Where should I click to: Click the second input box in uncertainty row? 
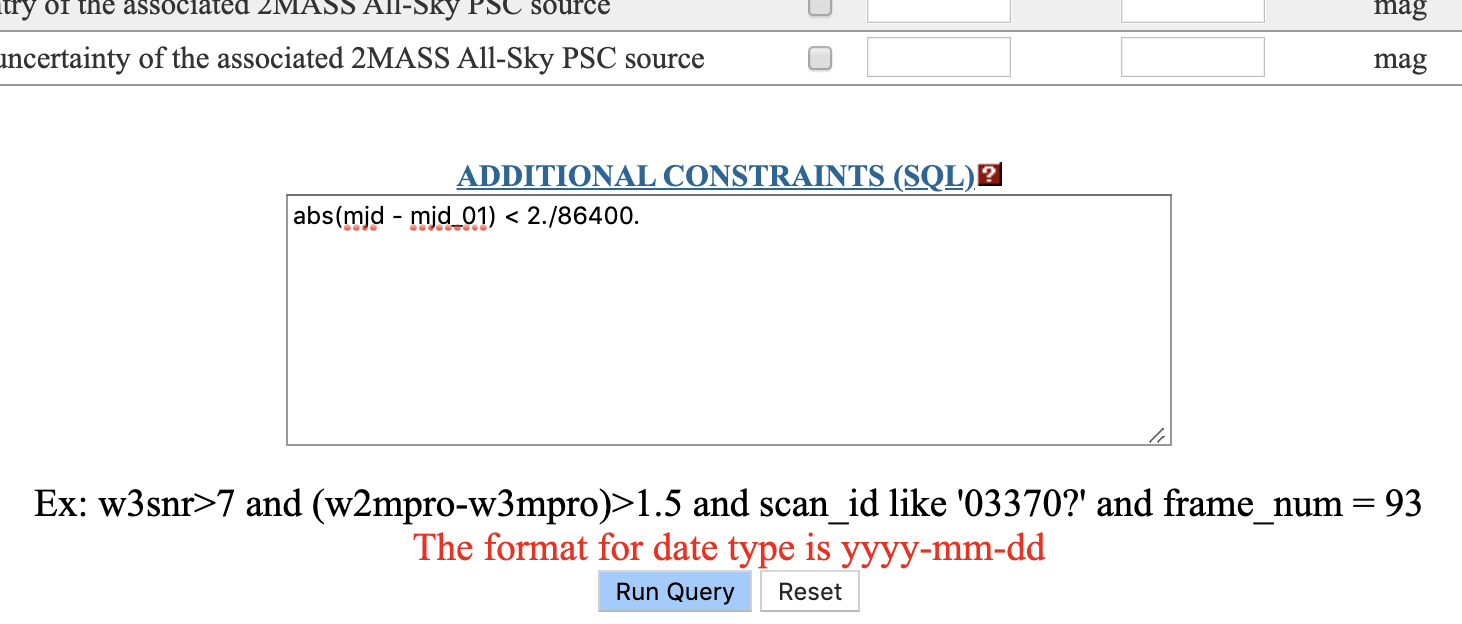pos(1192,58)
